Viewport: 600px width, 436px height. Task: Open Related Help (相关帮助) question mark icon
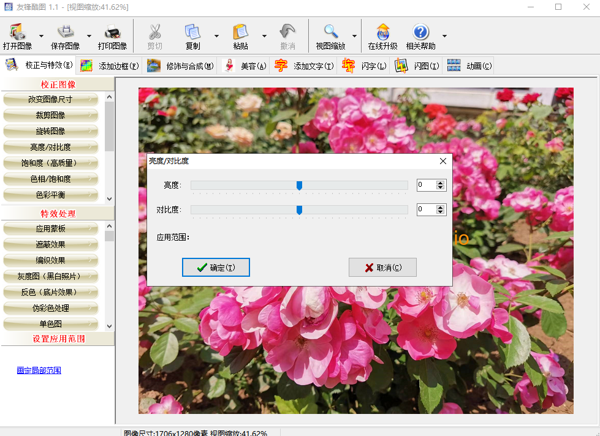[420, 32]
